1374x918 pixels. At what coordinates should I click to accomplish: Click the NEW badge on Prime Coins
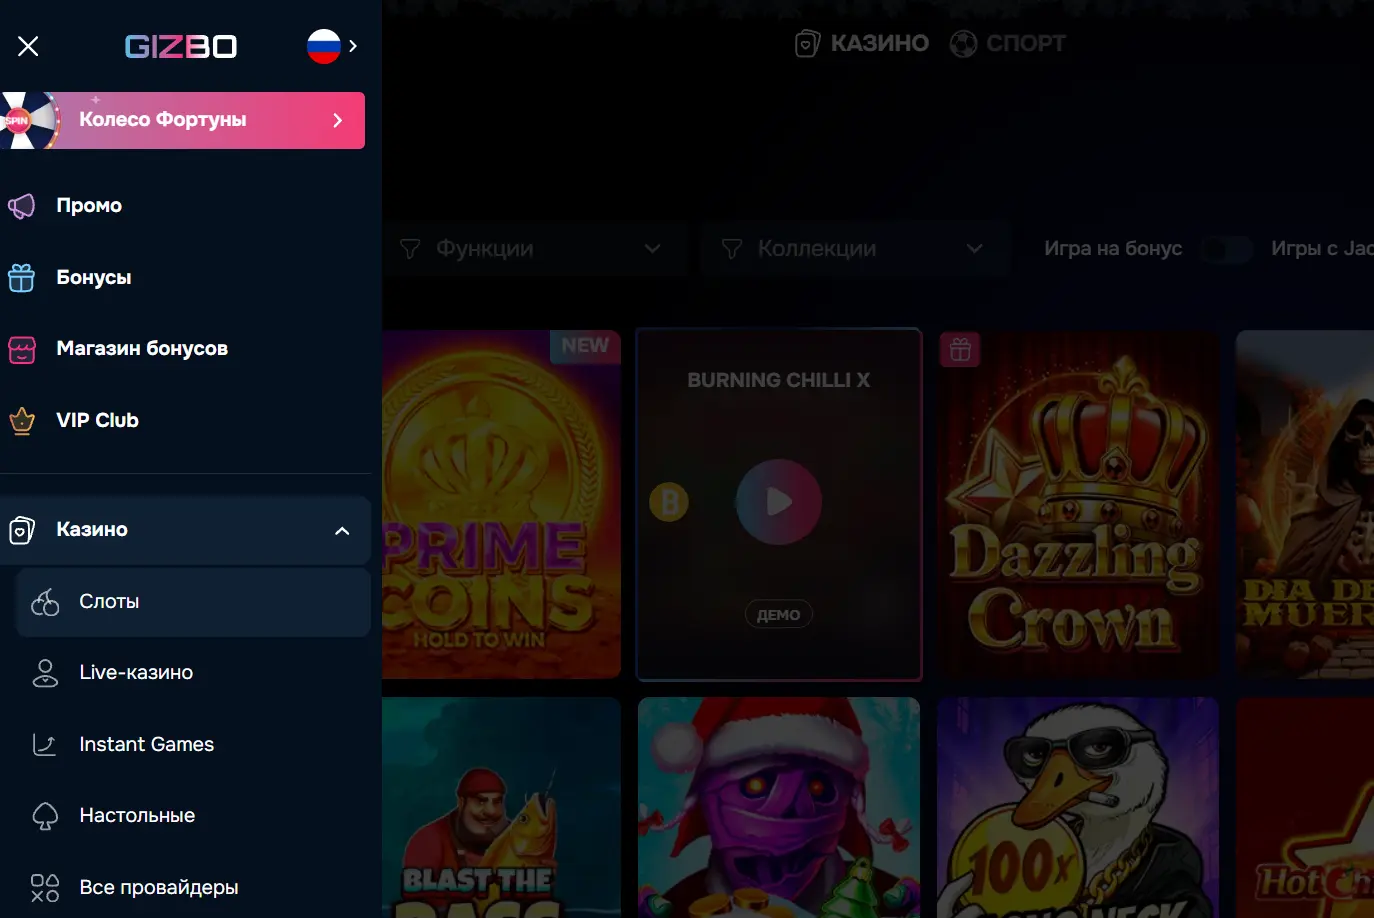pyautogui.click(x=585, y=346)
